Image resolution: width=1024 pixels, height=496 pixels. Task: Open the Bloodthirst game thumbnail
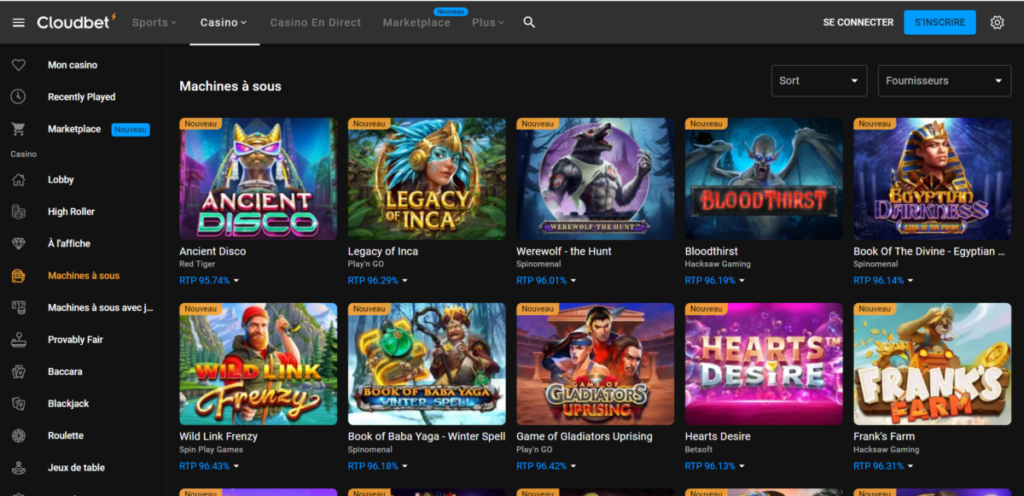(x=764, y=179)
